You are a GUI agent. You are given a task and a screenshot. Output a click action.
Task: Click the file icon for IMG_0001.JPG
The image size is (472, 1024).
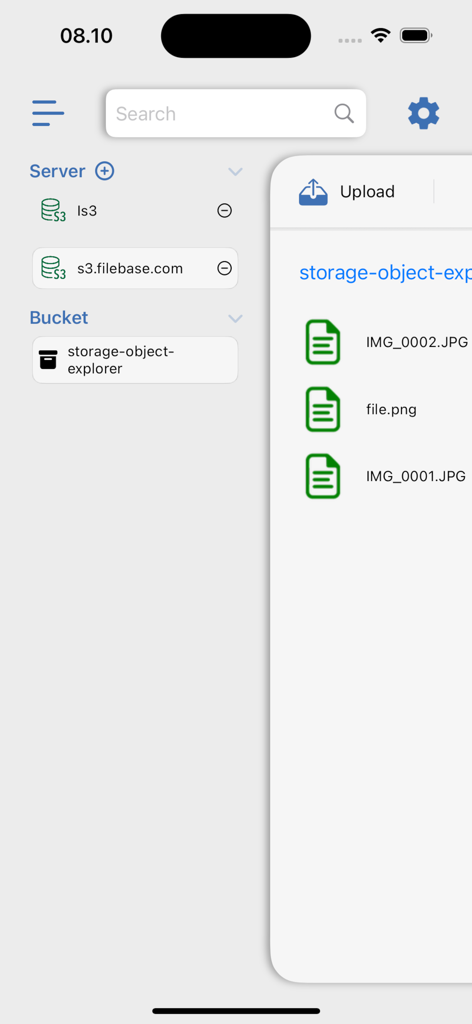(x=323, y=476)
